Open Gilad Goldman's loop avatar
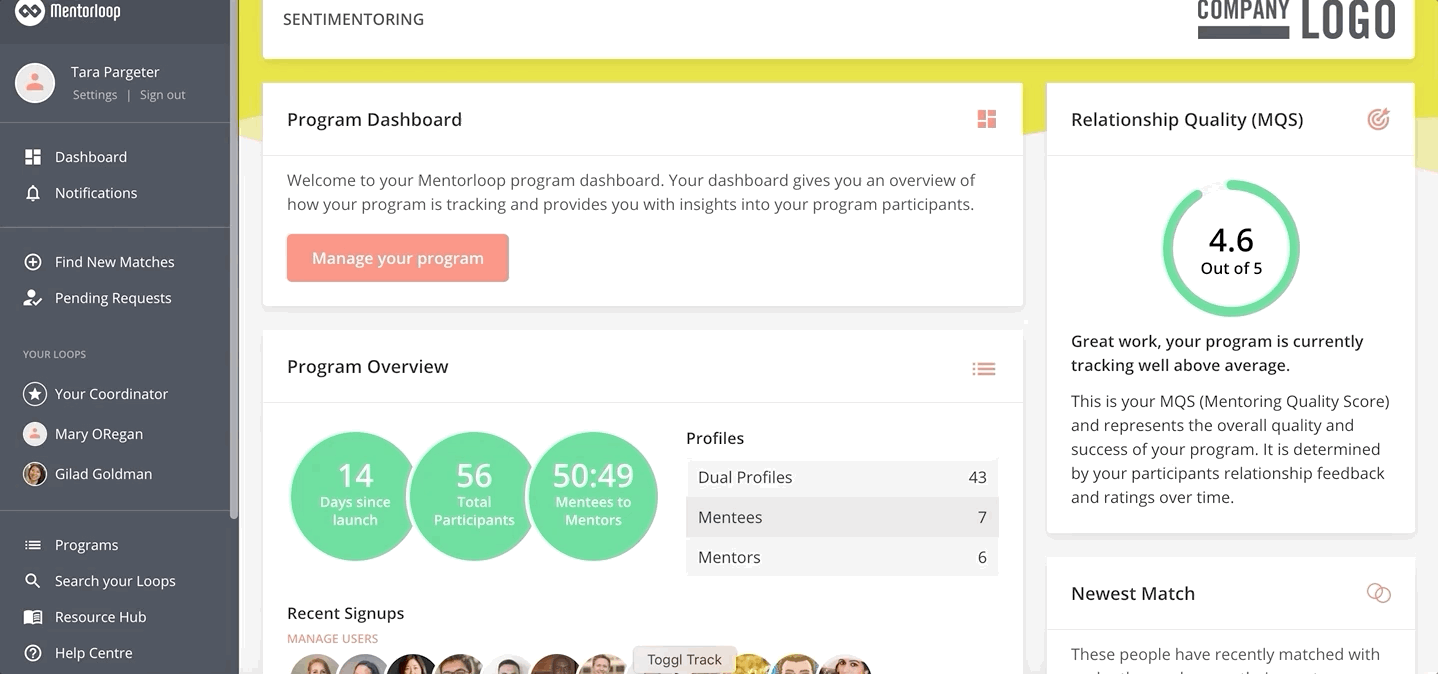The image size is (1438, 674). (x=35, y=474)
